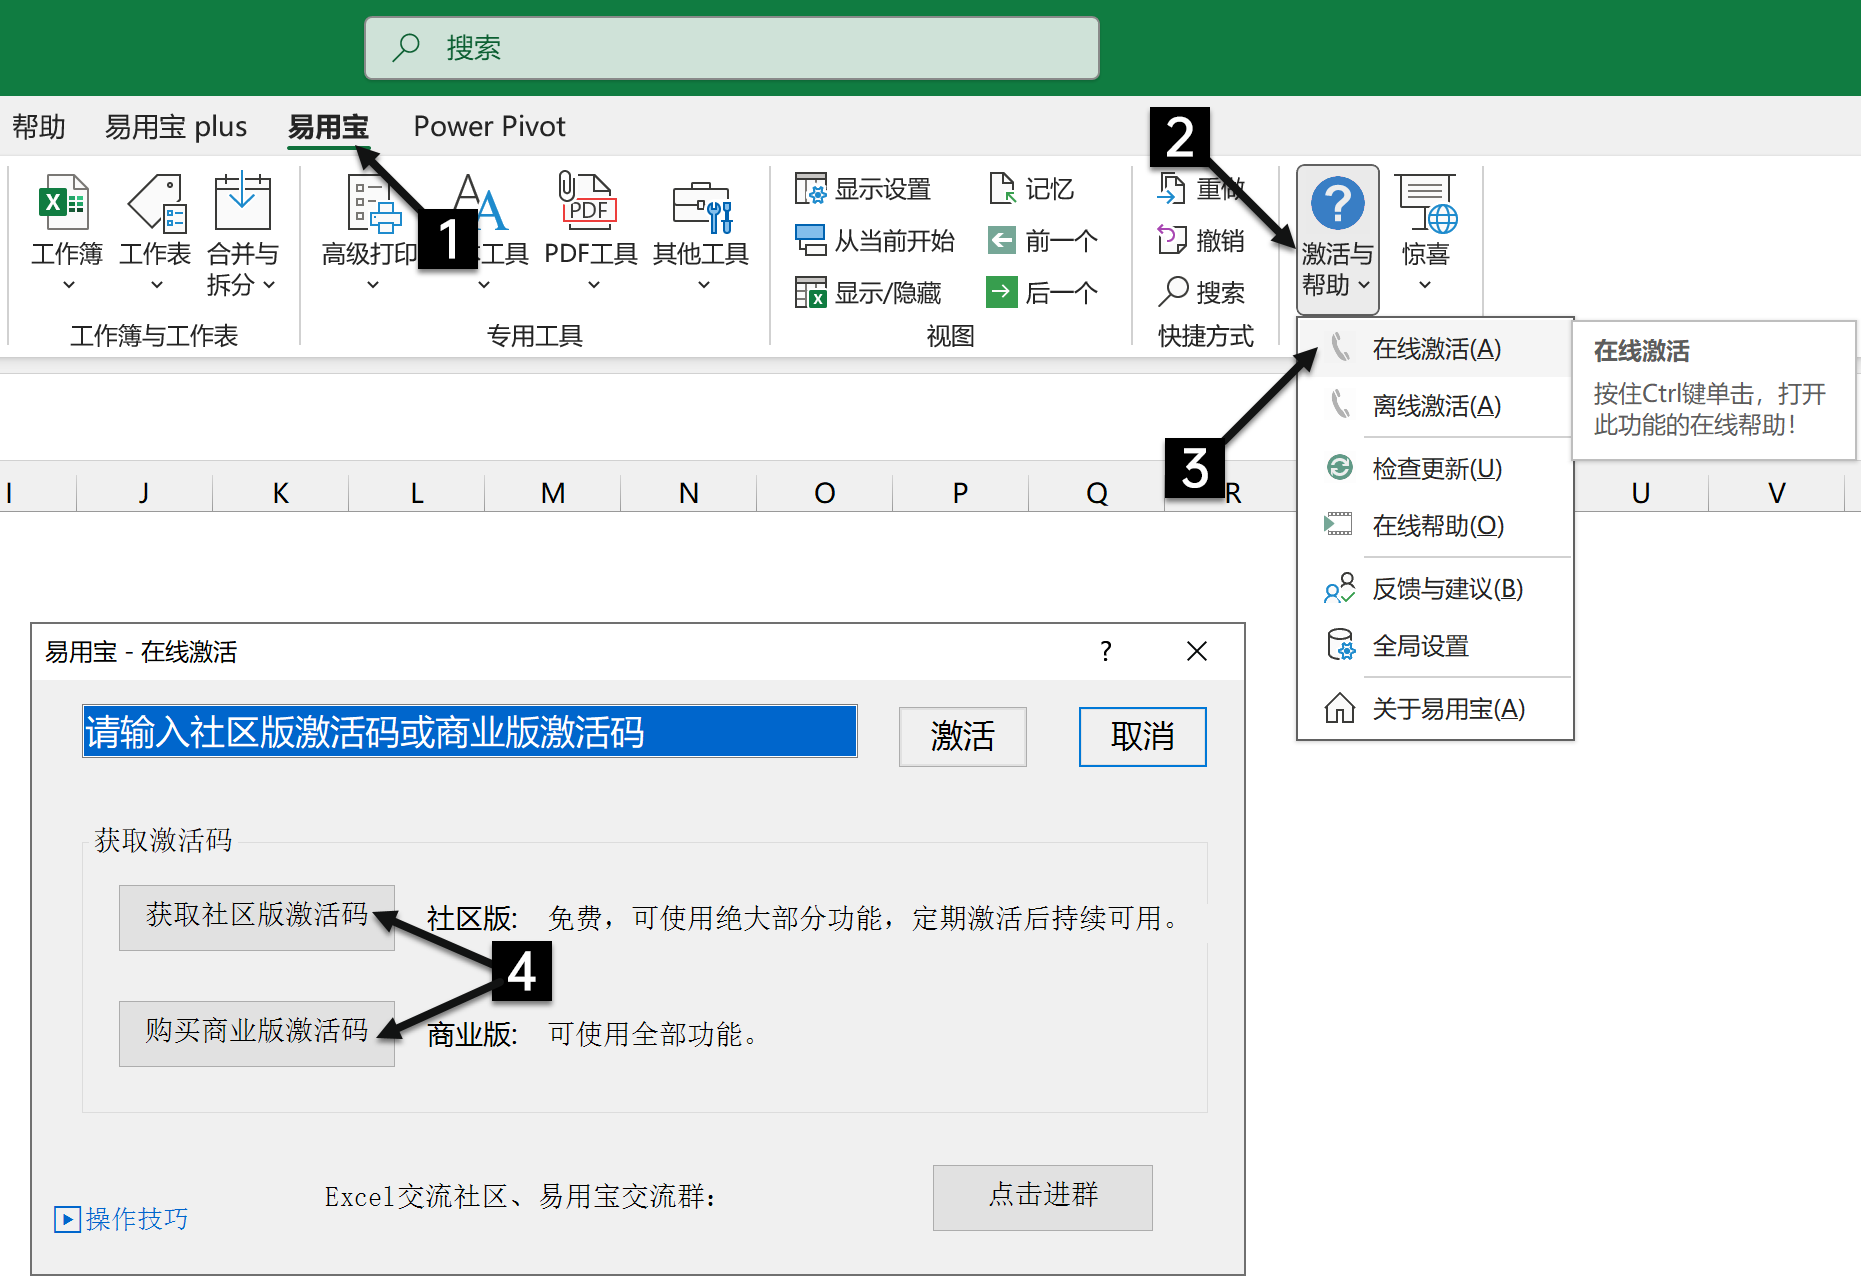Click the 工作簿 workbook icon

pos(65,203)
